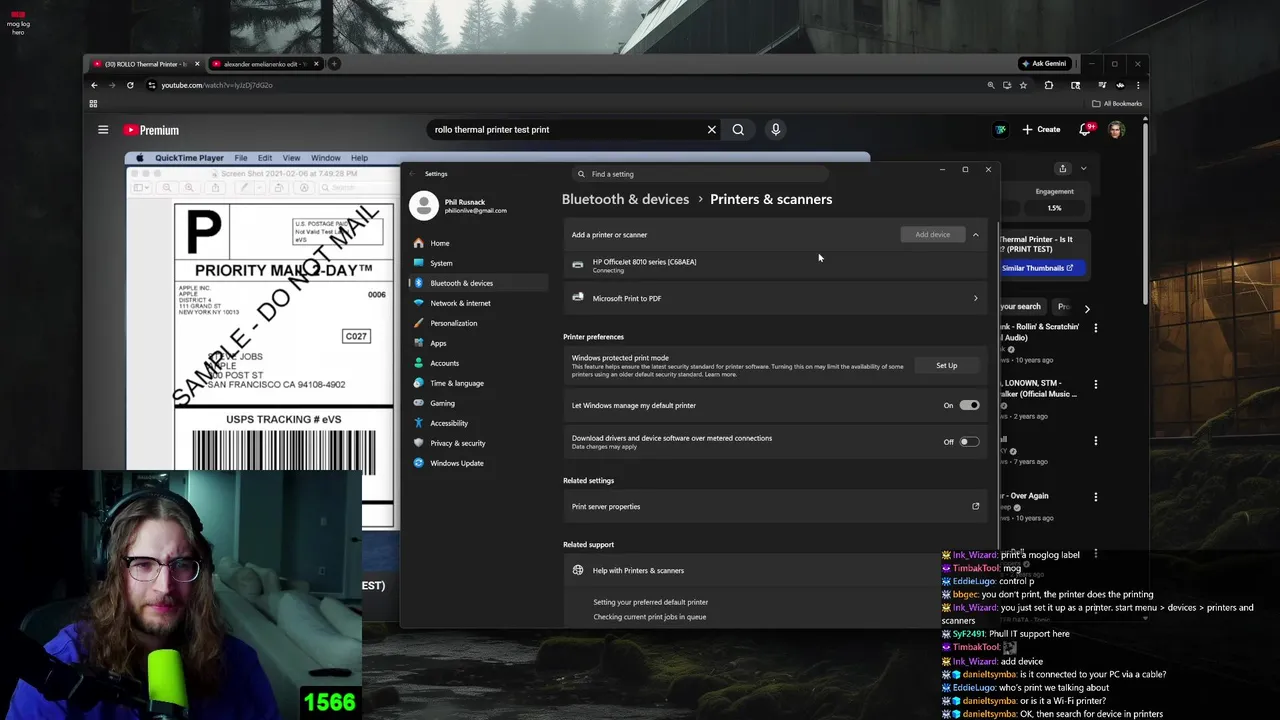The image size is (1280, 720).
Task: Open All Bookmarks folder
Action: coord(1117,104)
